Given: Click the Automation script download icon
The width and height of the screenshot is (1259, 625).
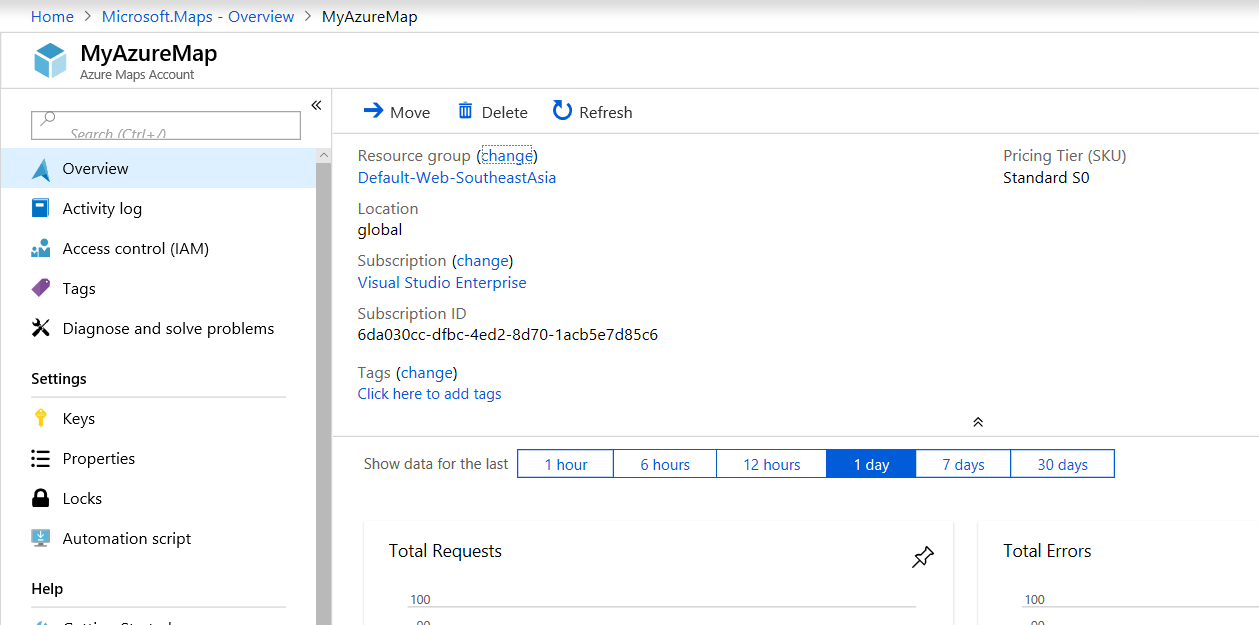Looking at the screenshot, I should pyautogui.click(x=41, y=538).
